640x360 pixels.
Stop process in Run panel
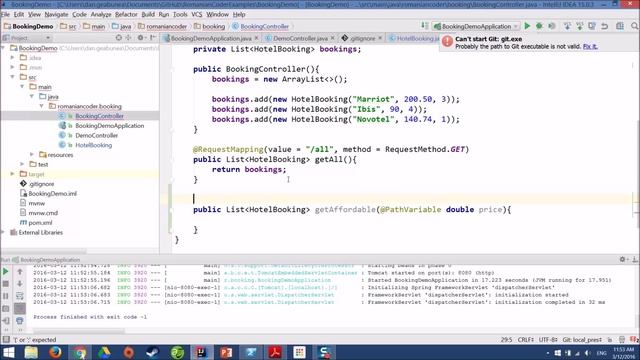(x=6, y=284)
